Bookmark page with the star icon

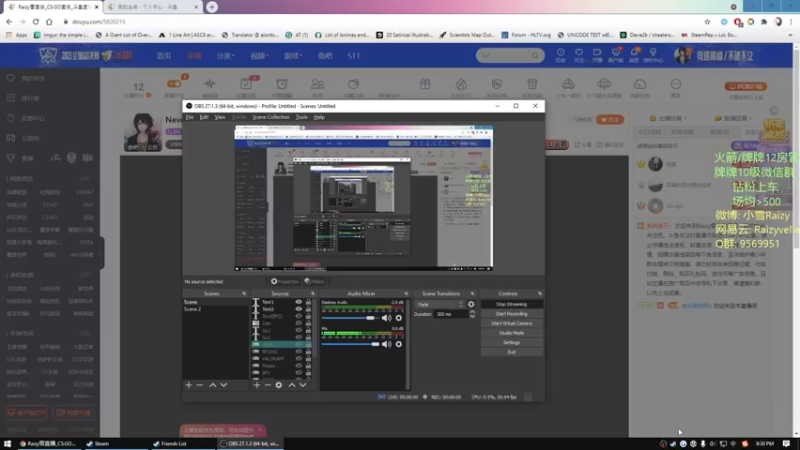707,22
